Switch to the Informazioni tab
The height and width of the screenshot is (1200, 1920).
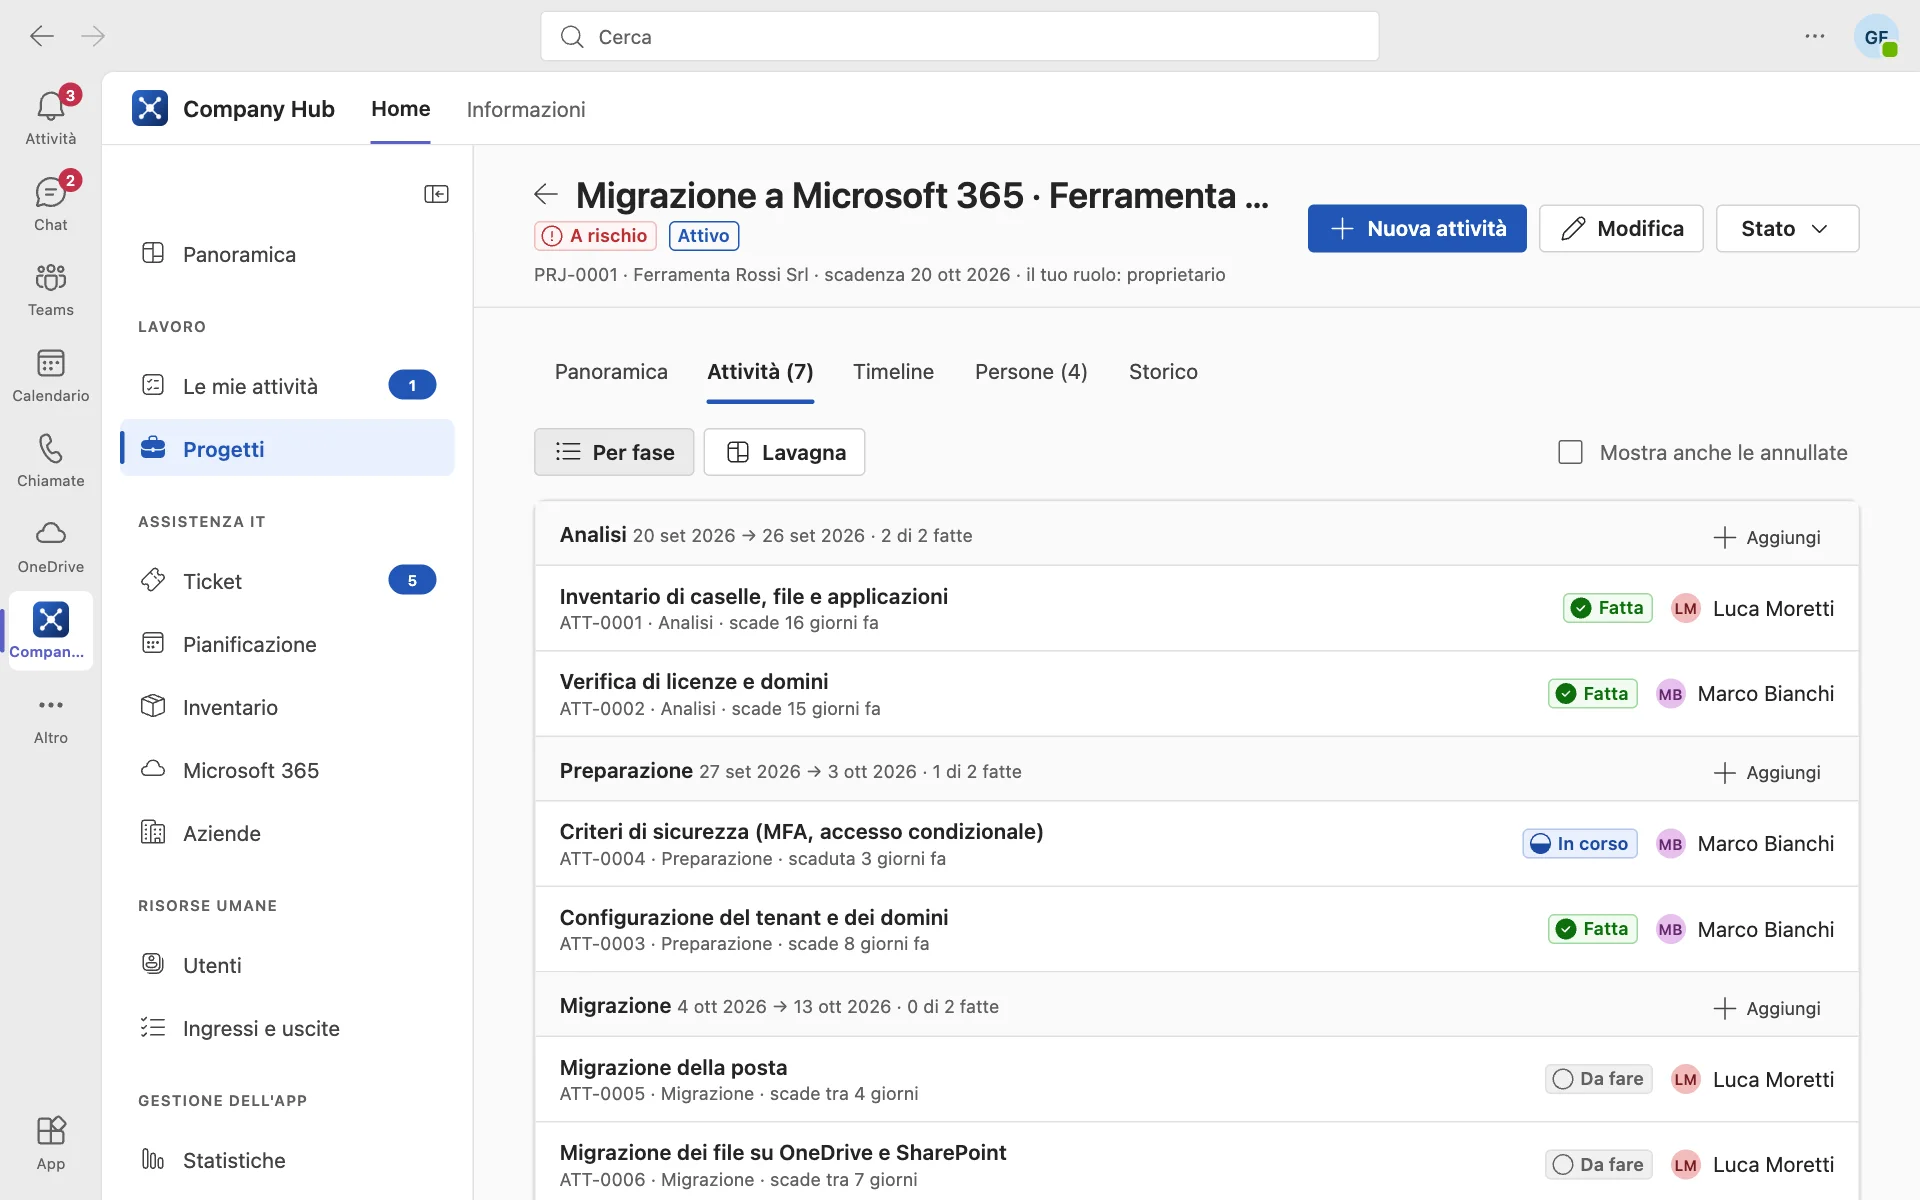(526, 109)
